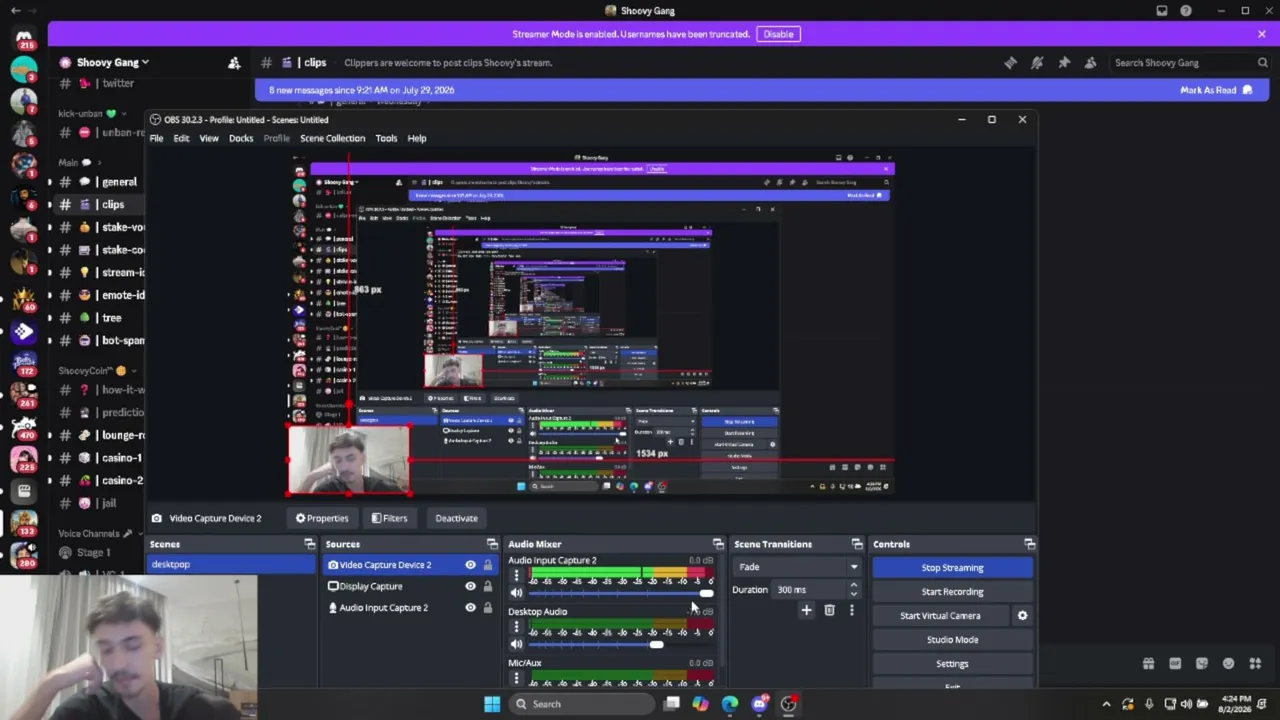Image resolution: width=1280 pixels, height=720 pixels.
Task: Open the OBS Tools menu
Action: click(386, 138)
